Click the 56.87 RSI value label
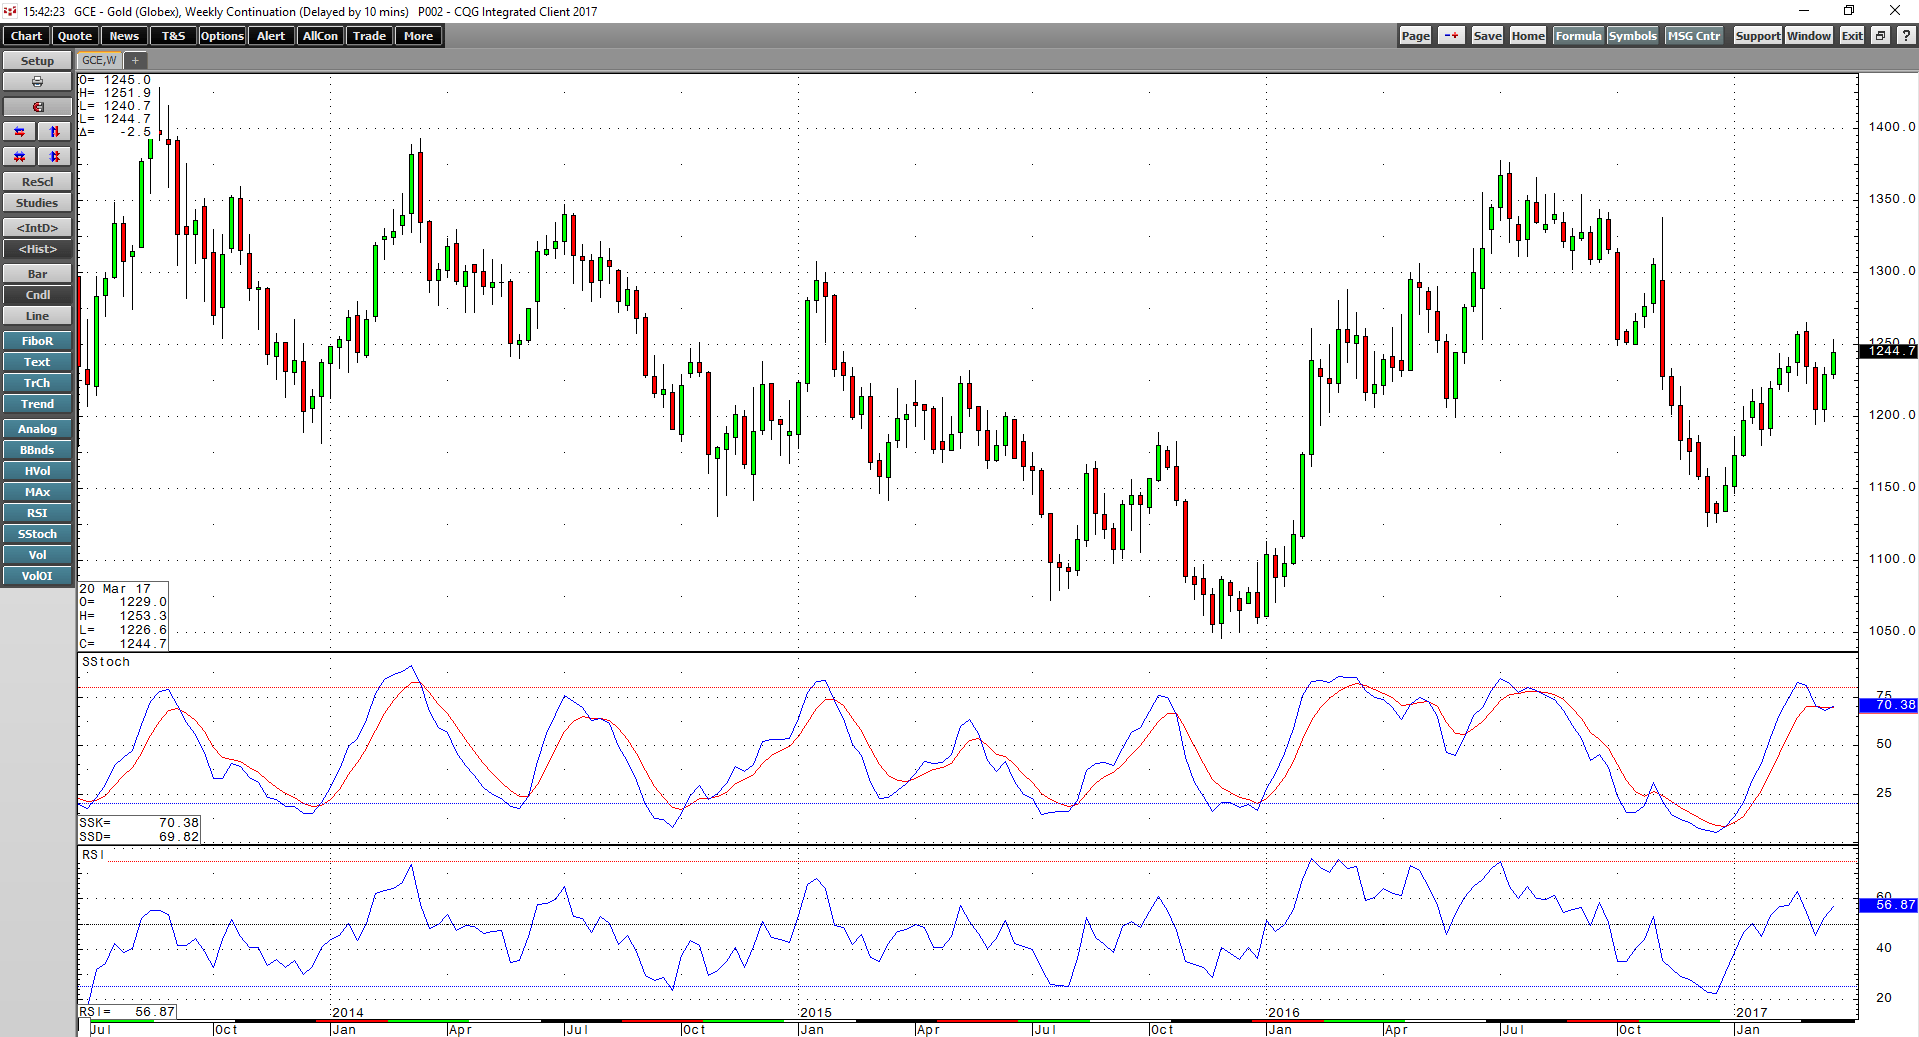The height and width of the screenshot is (1037, 1919). pyautogui.click(x=1888, y=905)
